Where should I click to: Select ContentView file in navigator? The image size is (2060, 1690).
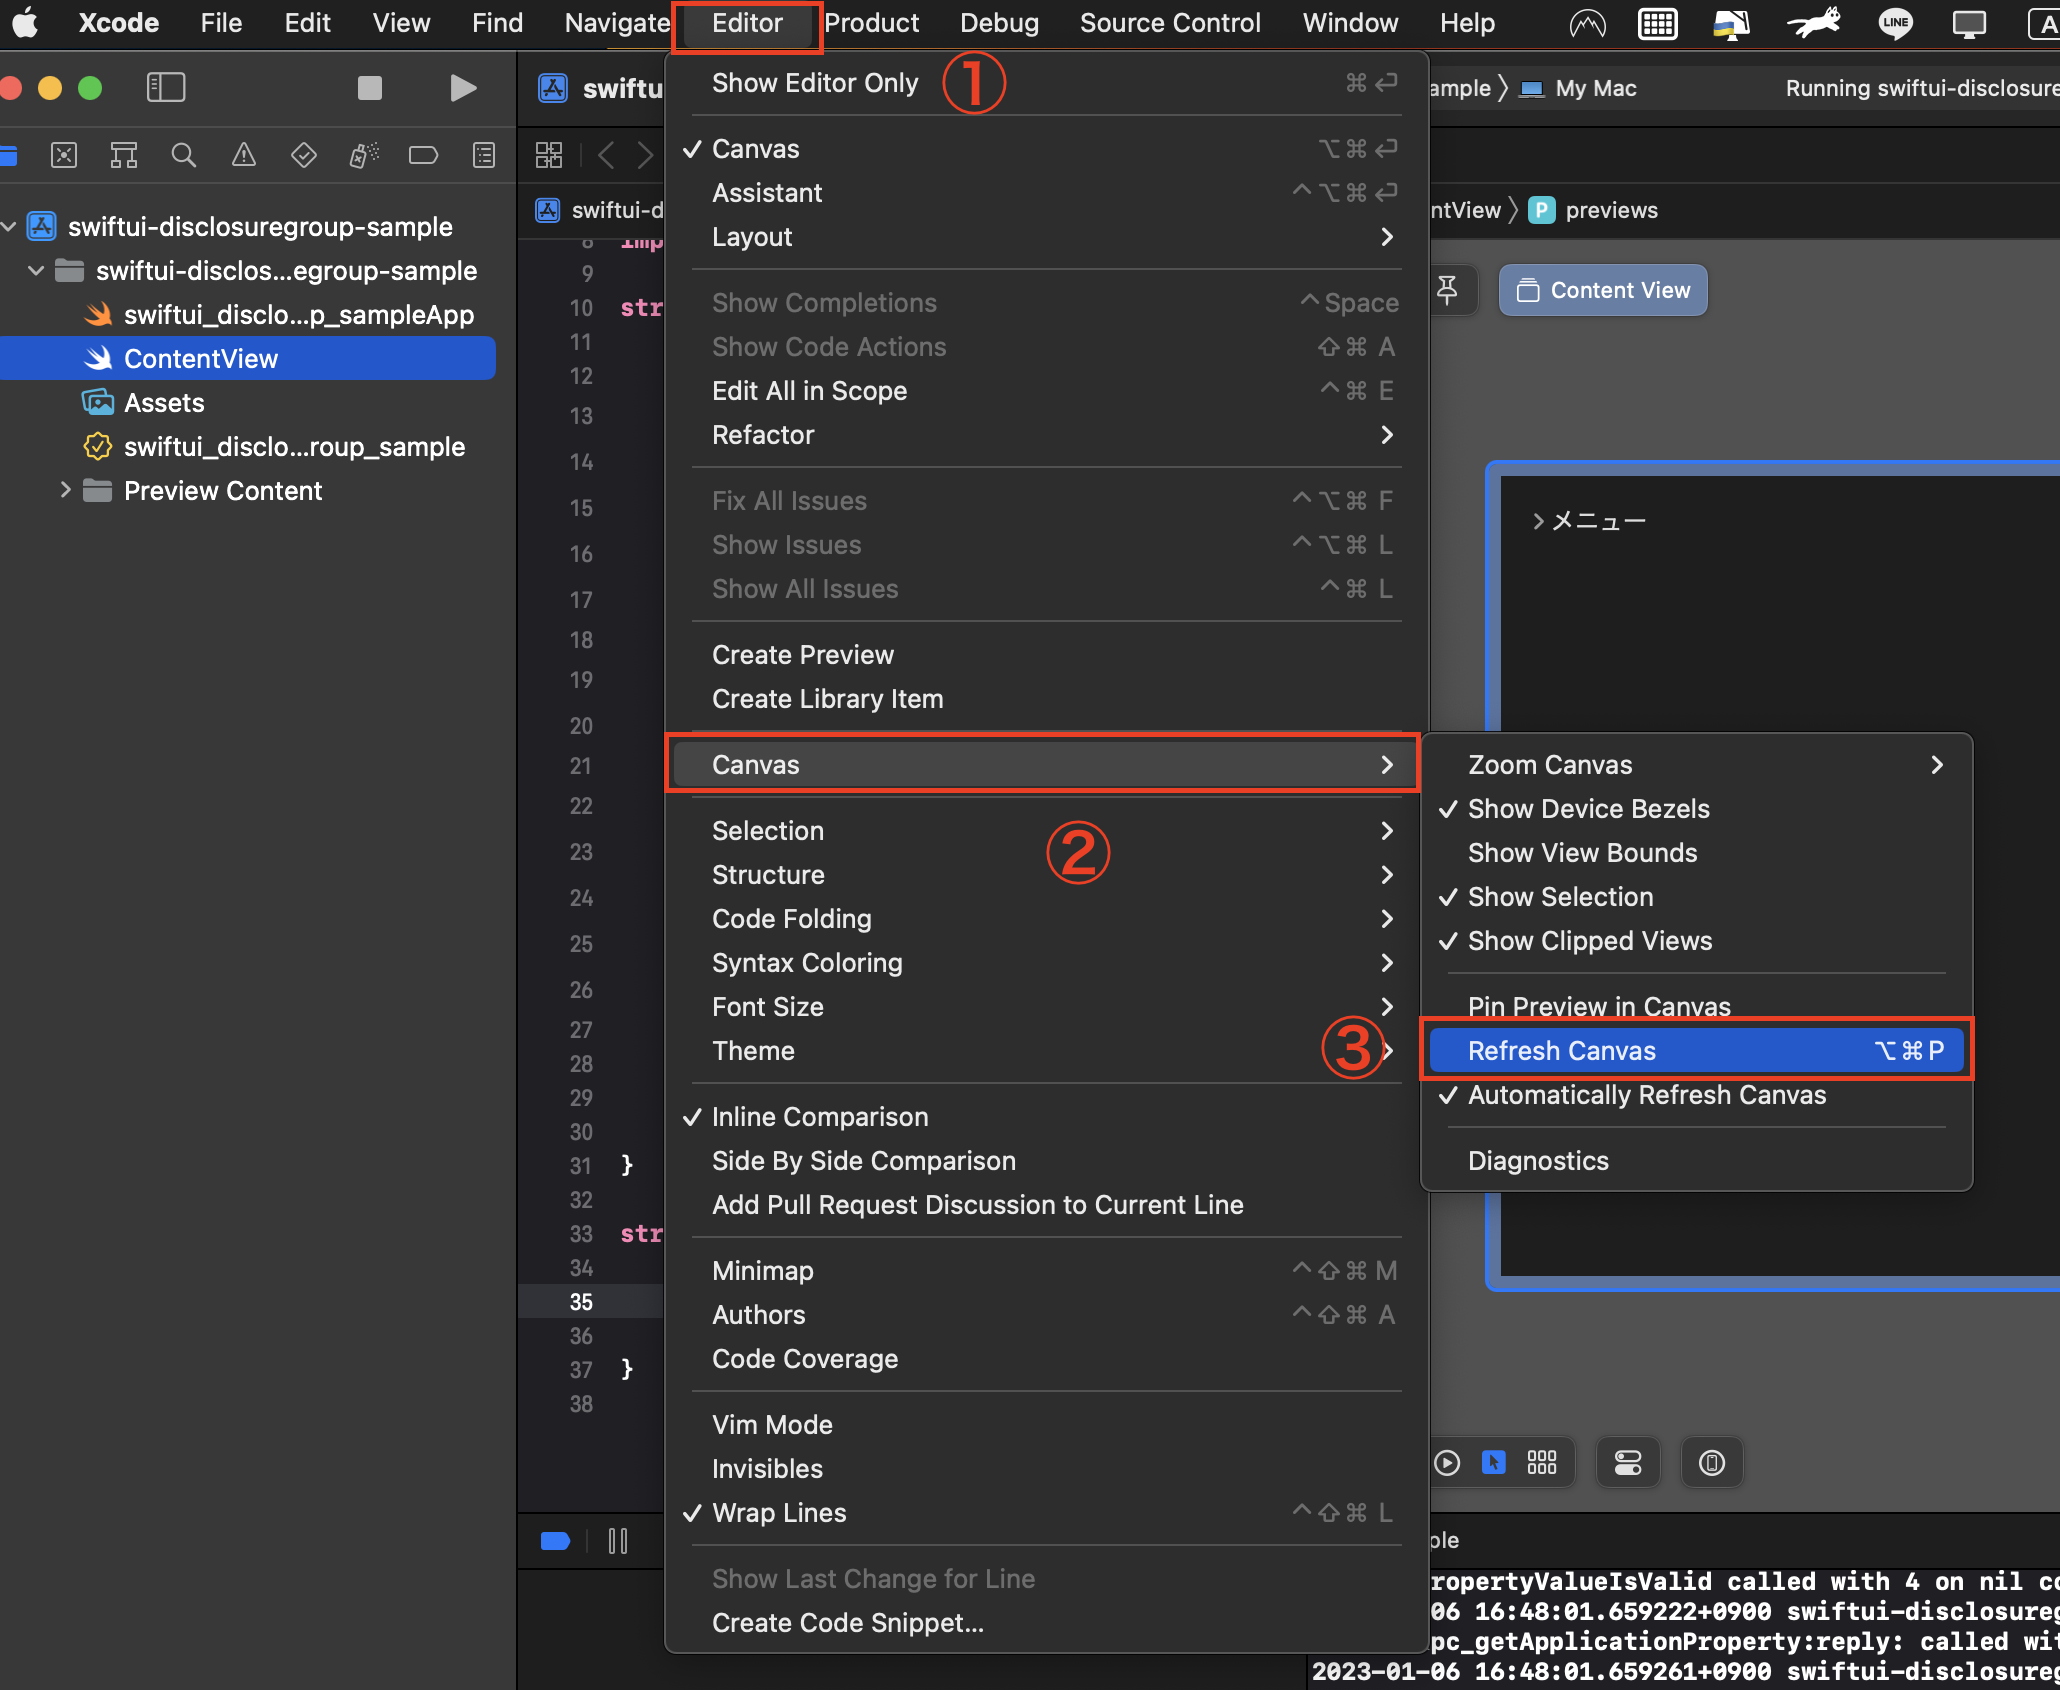pyautogui.click(x=247, y=359)
